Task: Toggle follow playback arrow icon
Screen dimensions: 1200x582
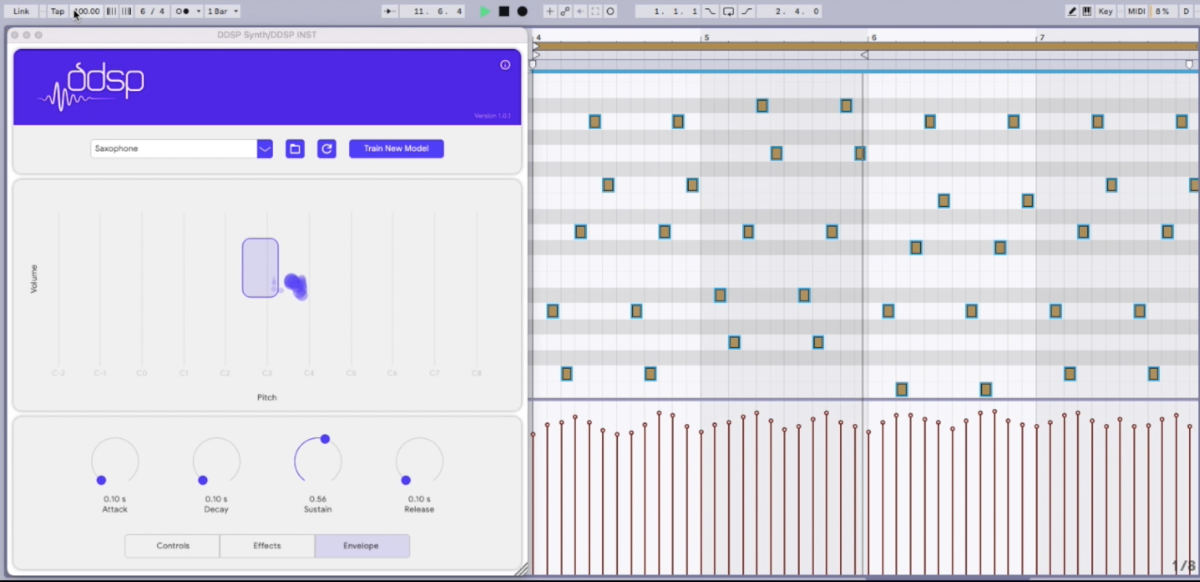Action: [389, 11]
